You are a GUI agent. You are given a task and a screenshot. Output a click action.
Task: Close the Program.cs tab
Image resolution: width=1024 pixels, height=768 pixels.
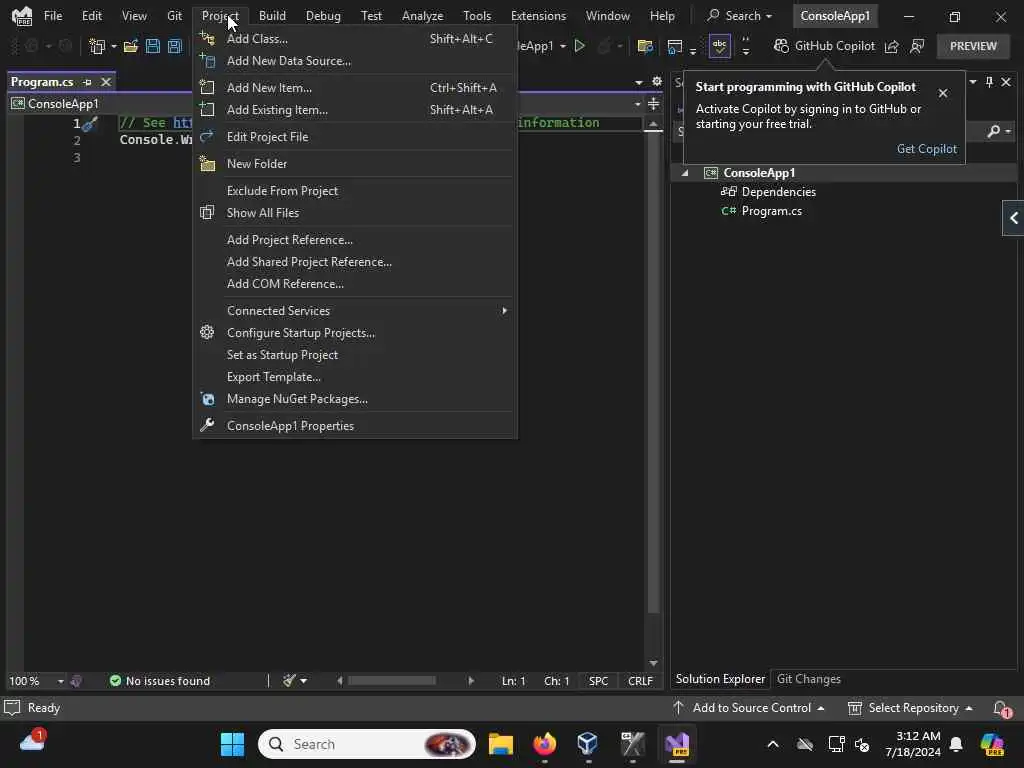pyautogui.click(x=106, y=82)
